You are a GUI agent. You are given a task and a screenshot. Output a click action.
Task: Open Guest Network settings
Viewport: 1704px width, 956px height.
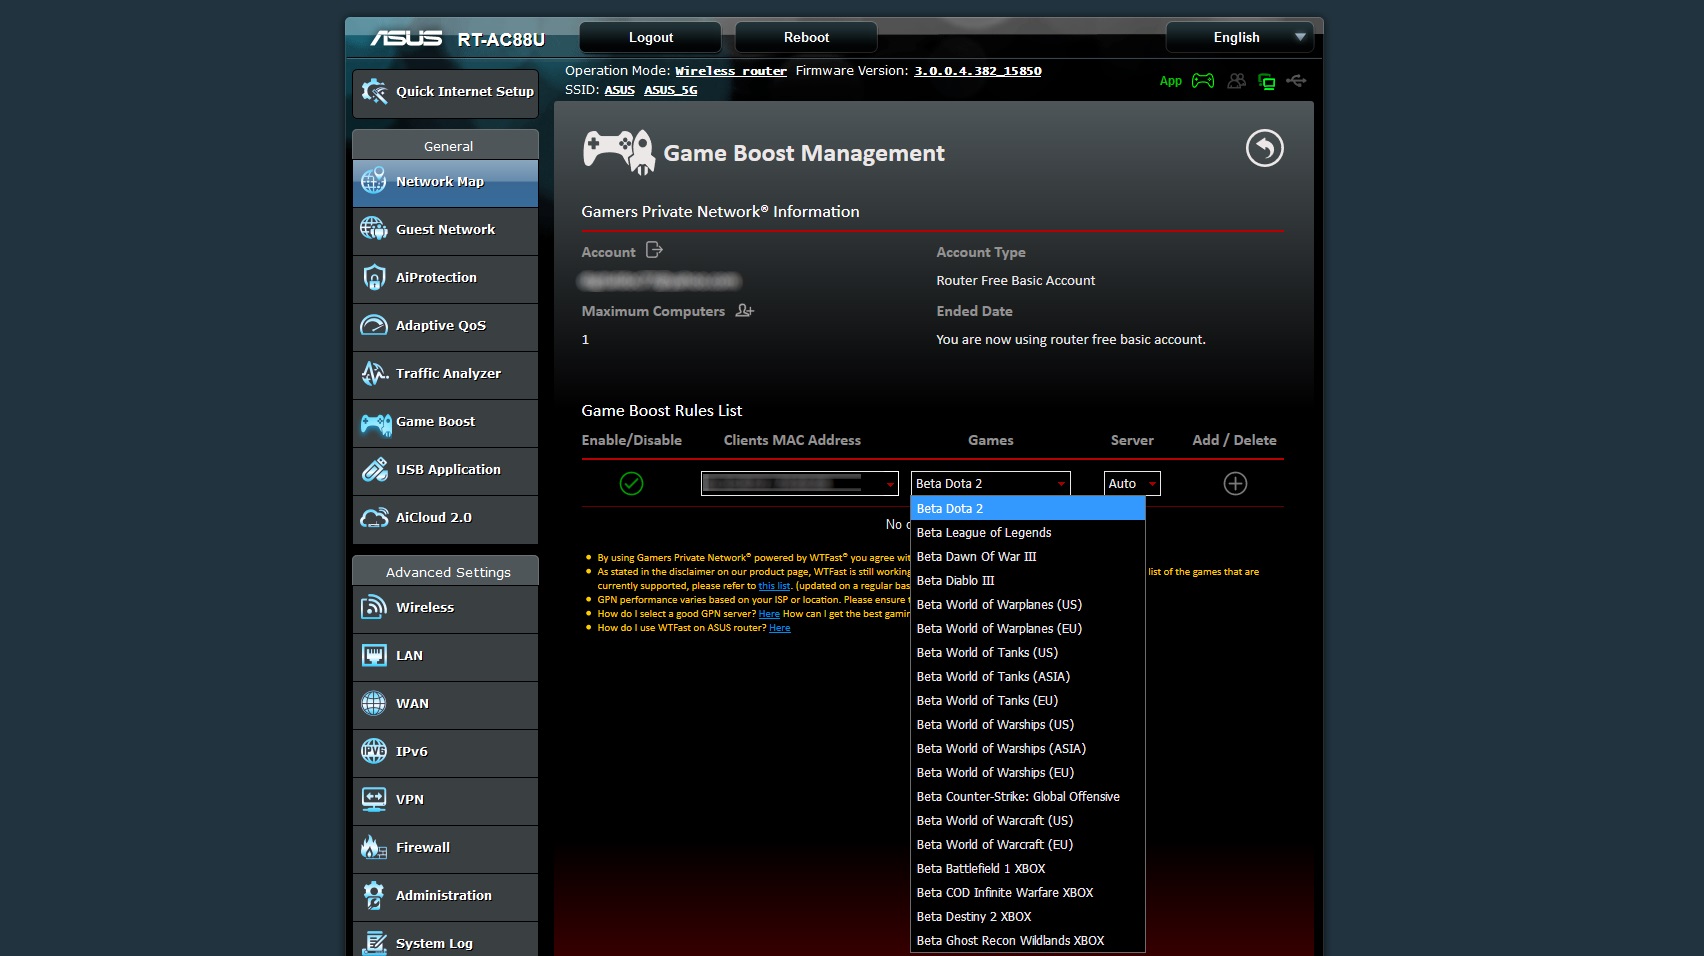point(445,230)
